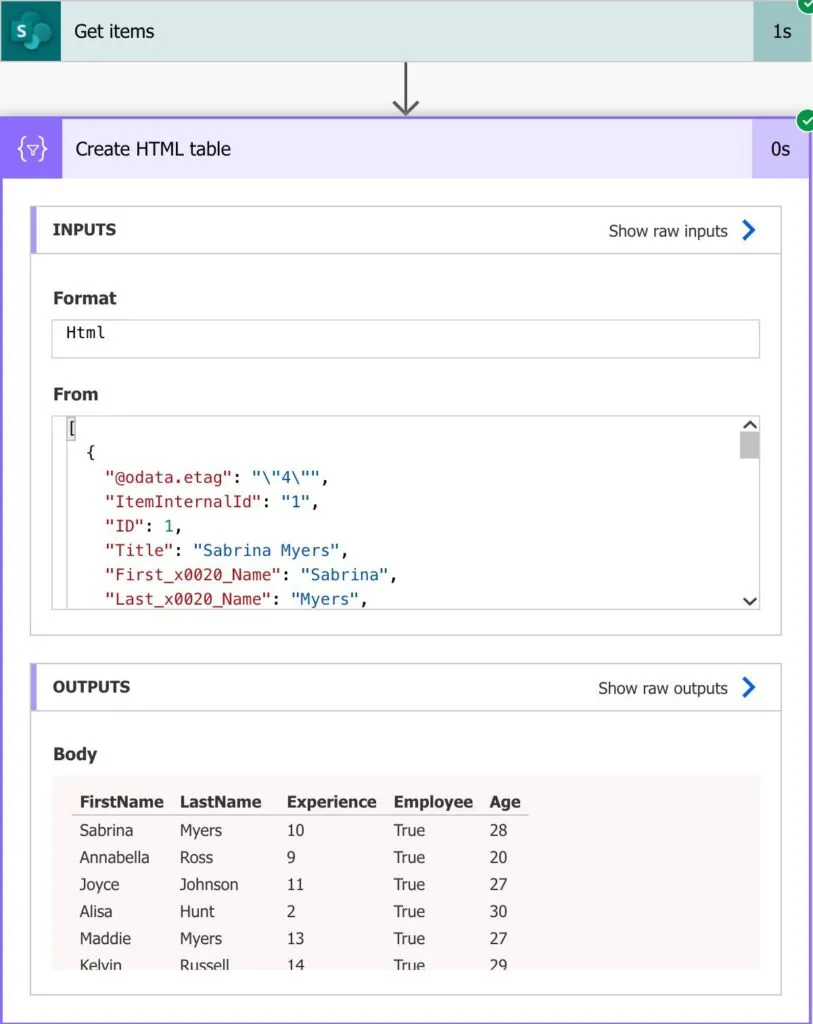
Task: Open the Show raw inputs link
Action: point(667,231)
